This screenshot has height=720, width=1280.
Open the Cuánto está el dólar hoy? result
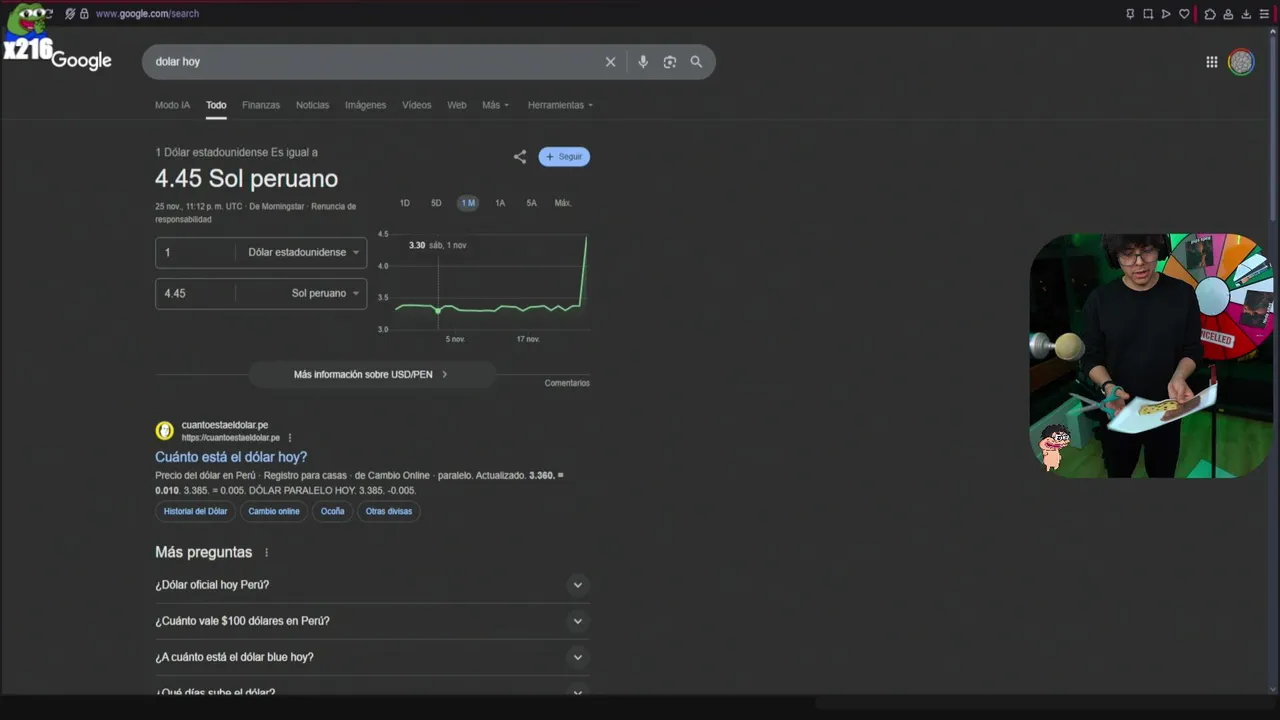coord(231,457)
